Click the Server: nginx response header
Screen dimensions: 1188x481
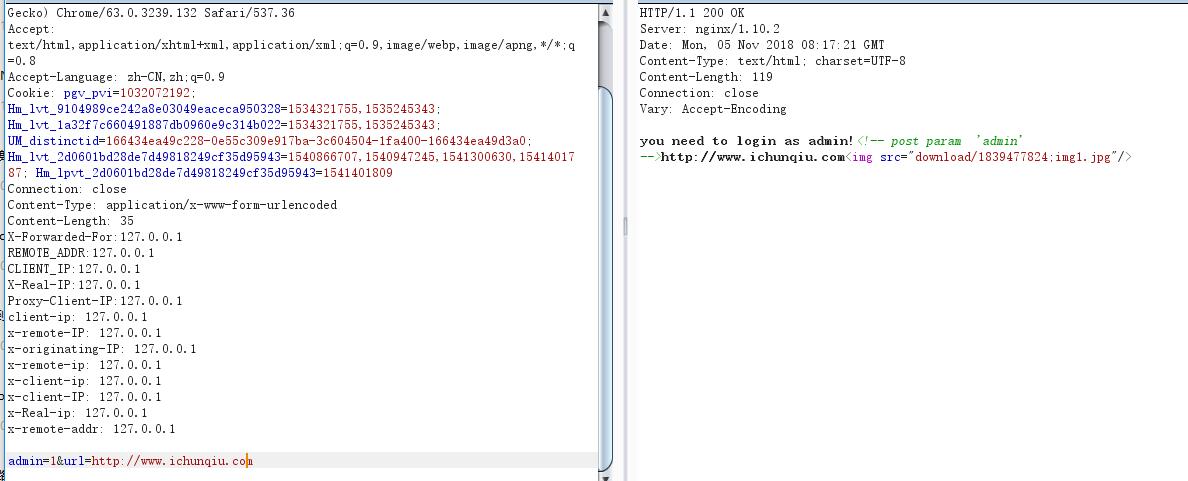point(710,29)
